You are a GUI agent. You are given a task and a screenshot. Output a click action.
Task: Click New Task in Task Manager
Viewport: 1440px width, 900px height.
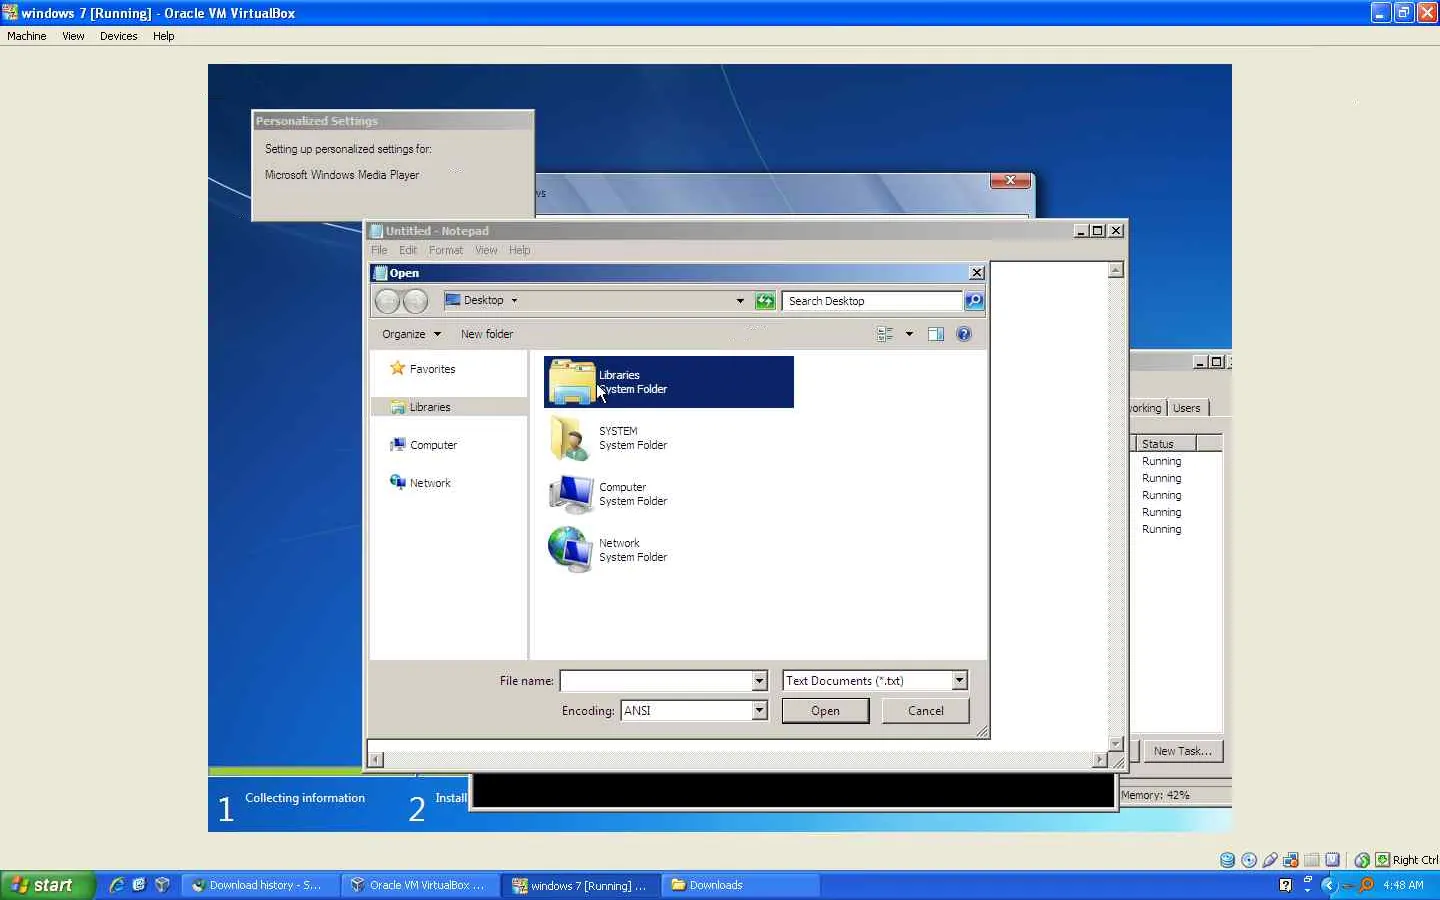coord(1182,751)
